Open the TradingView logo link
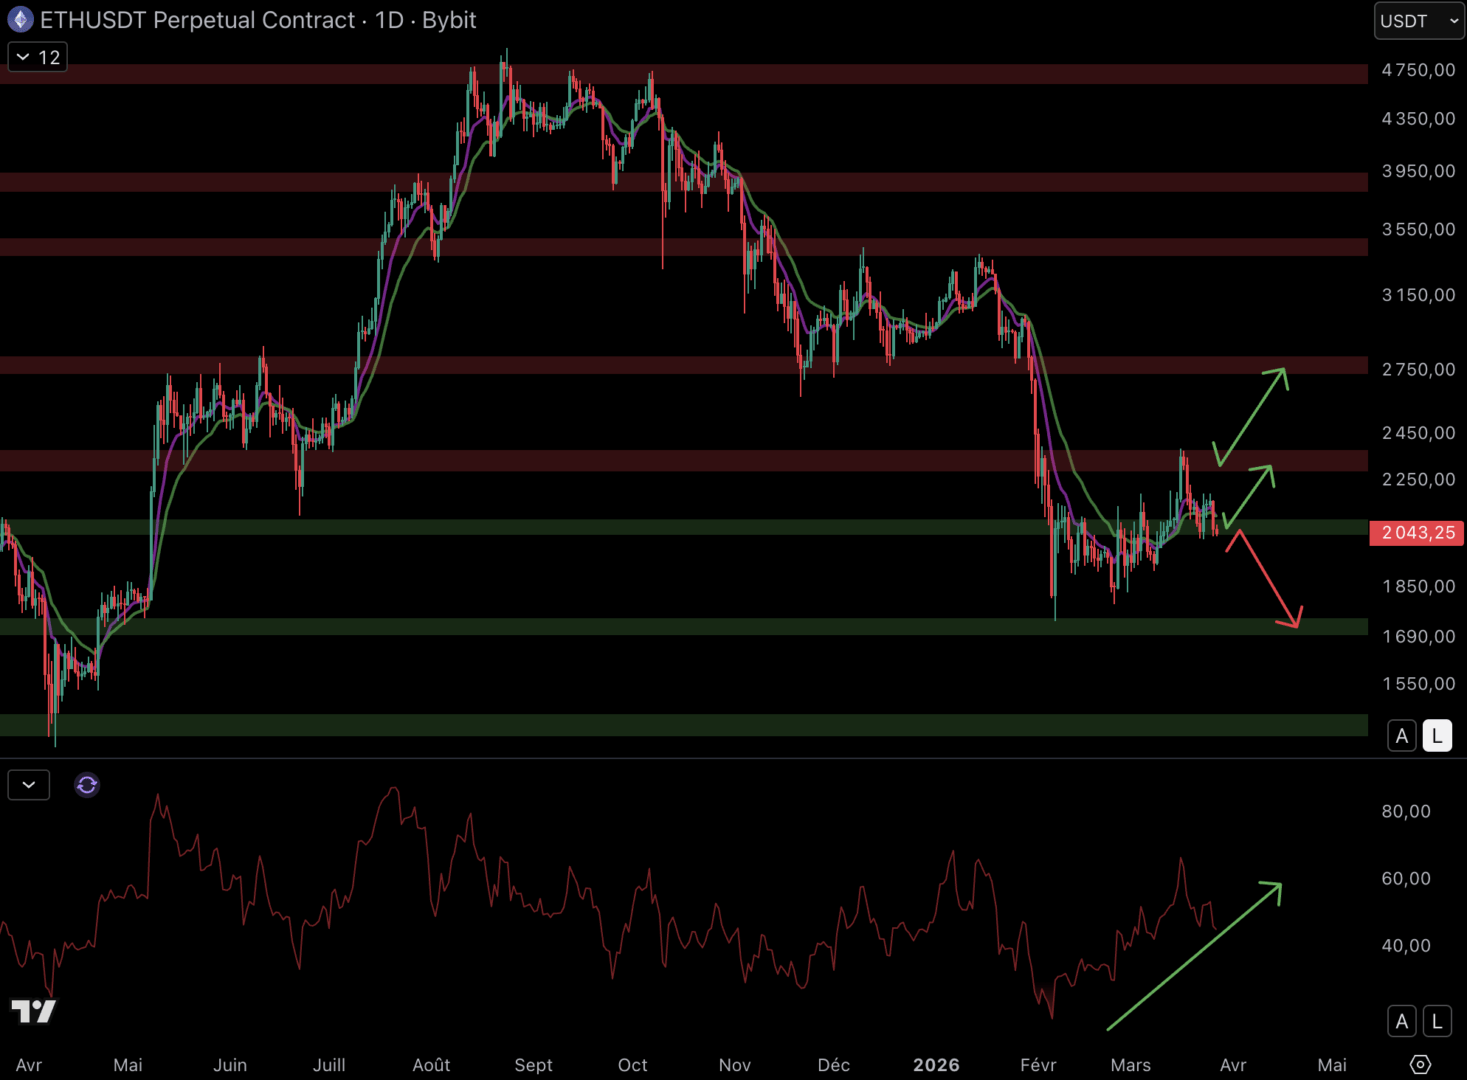Viewport: 1467px width, 1080px height. point(33,1011)
